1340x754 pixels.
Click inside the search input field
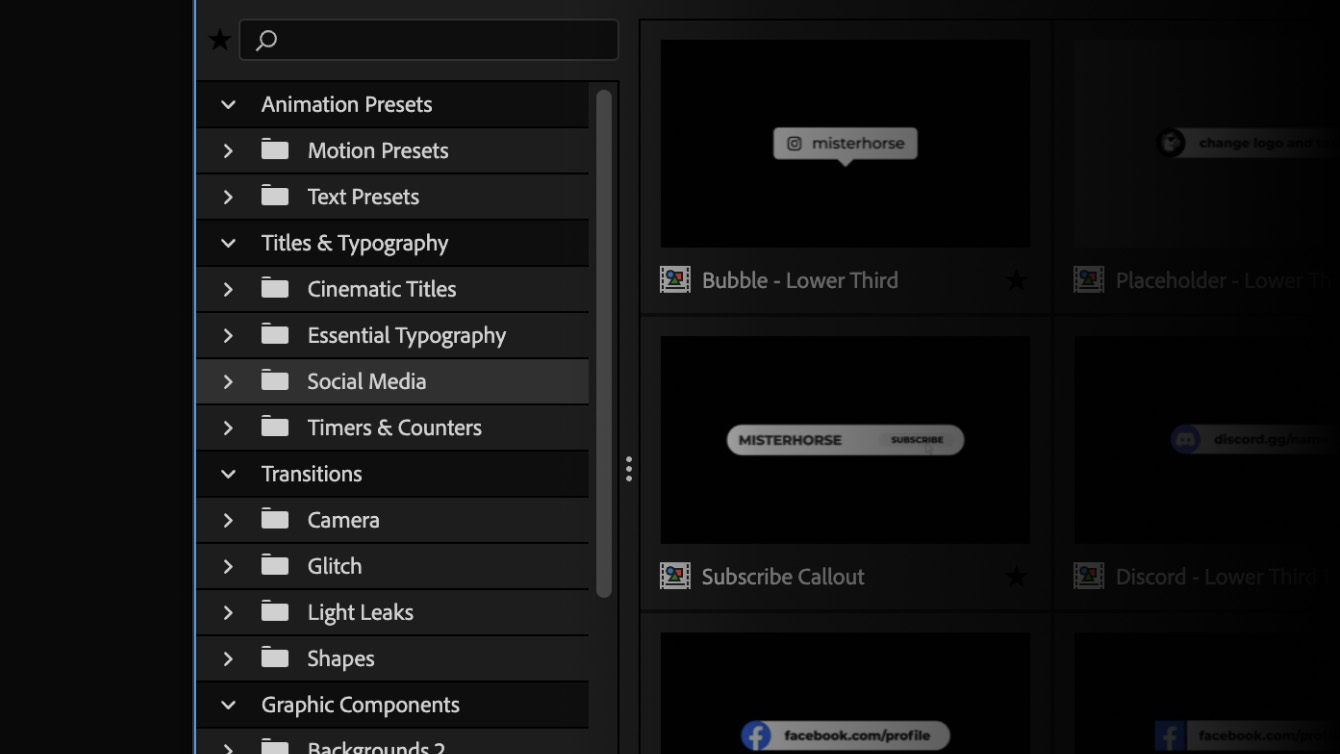[430, 40]
